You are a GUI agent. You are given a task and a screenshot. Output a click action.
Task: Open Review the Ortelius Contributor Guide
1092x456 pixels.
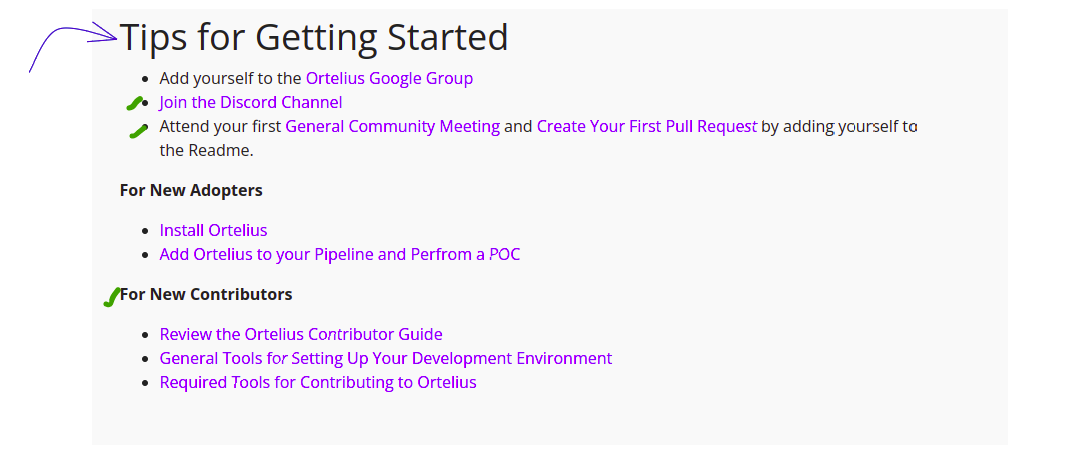[300, 334]
